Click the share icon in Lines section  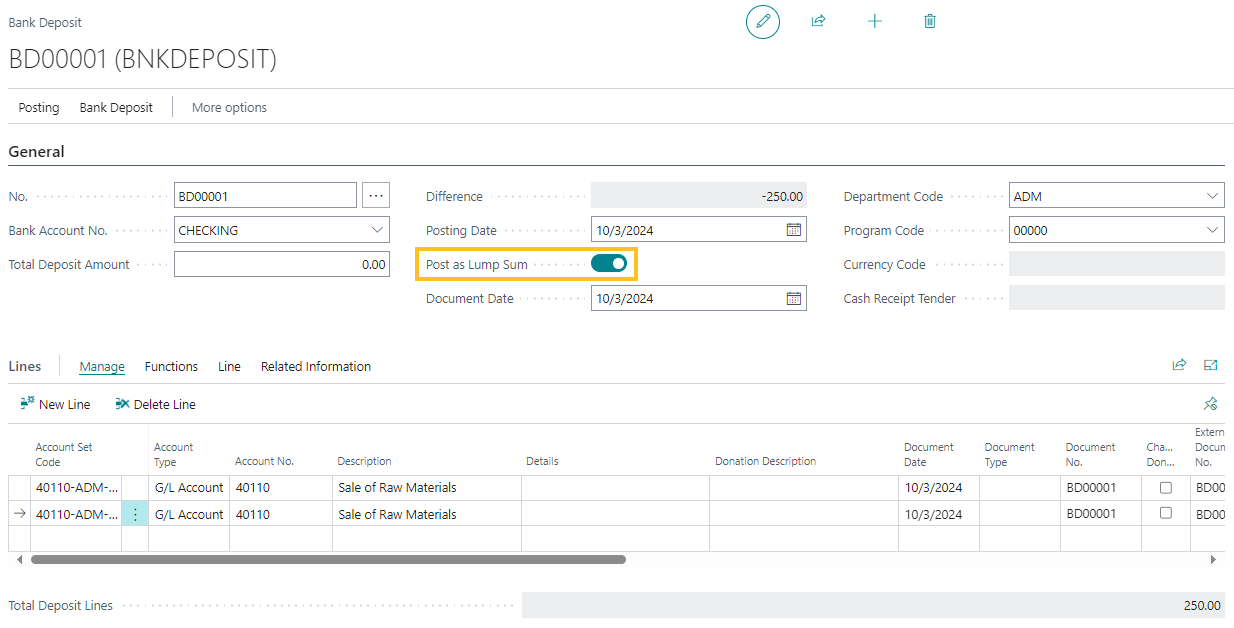(x=1179, y=365)
